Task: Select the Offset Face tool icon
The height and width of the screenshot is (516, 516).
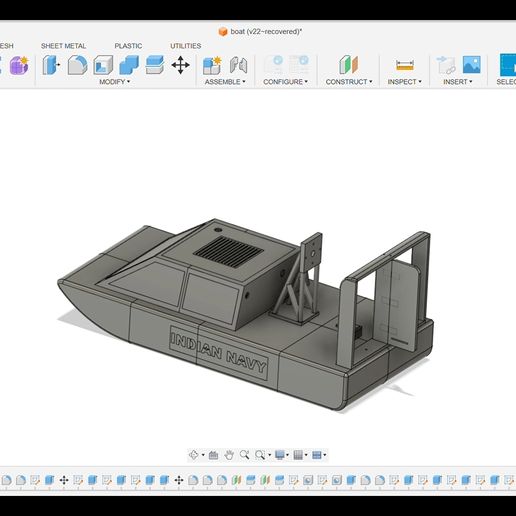Action: point(155,65)
